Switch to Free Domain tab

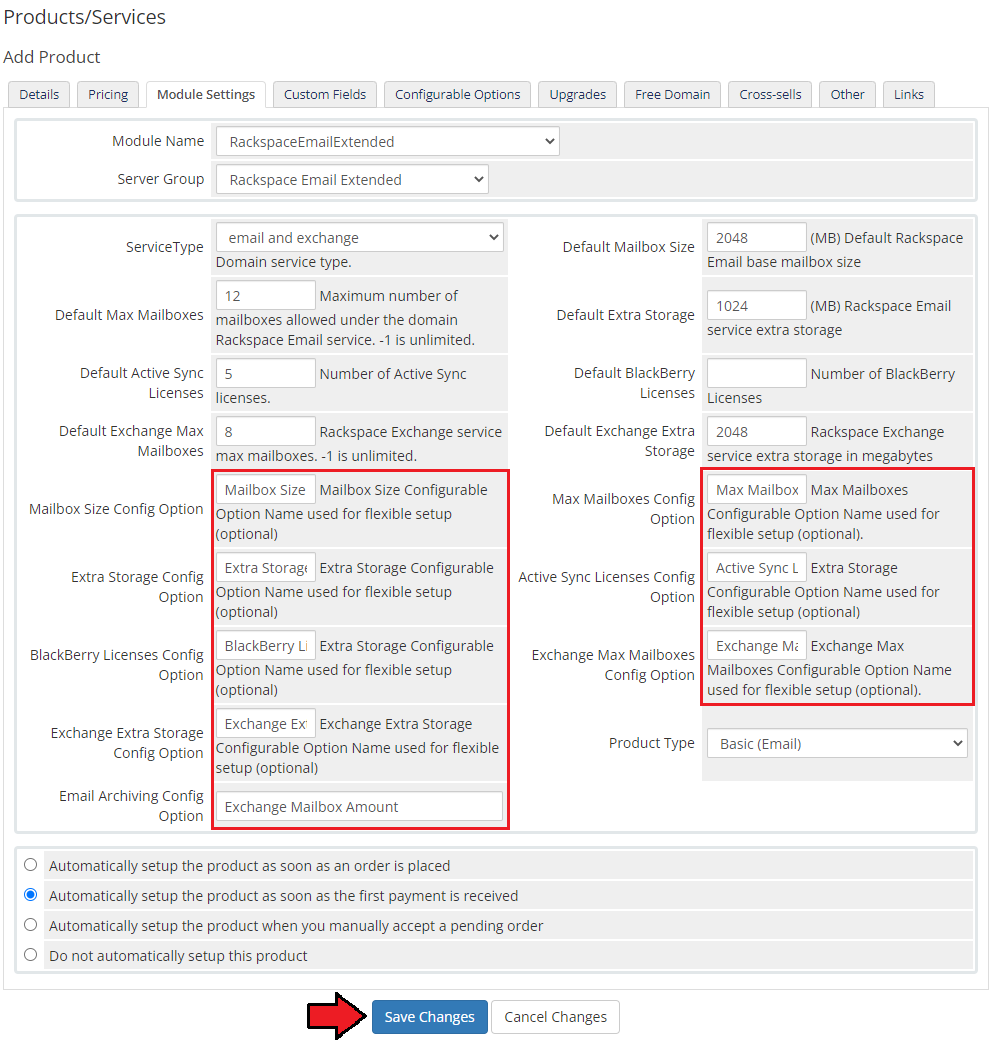[673, 94]
